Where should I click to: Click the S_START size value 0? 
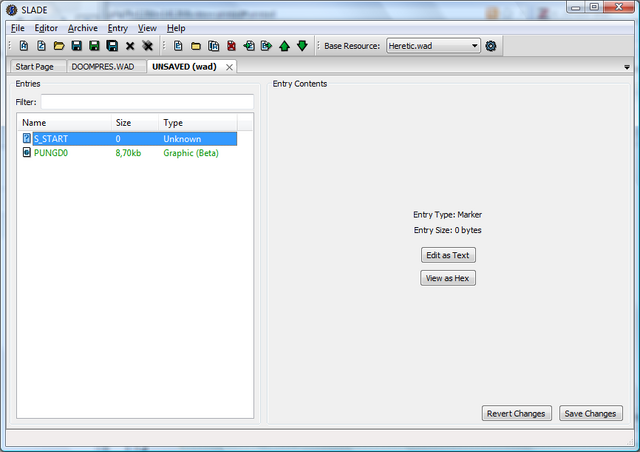pyautogui.click(x=118, y=139)
